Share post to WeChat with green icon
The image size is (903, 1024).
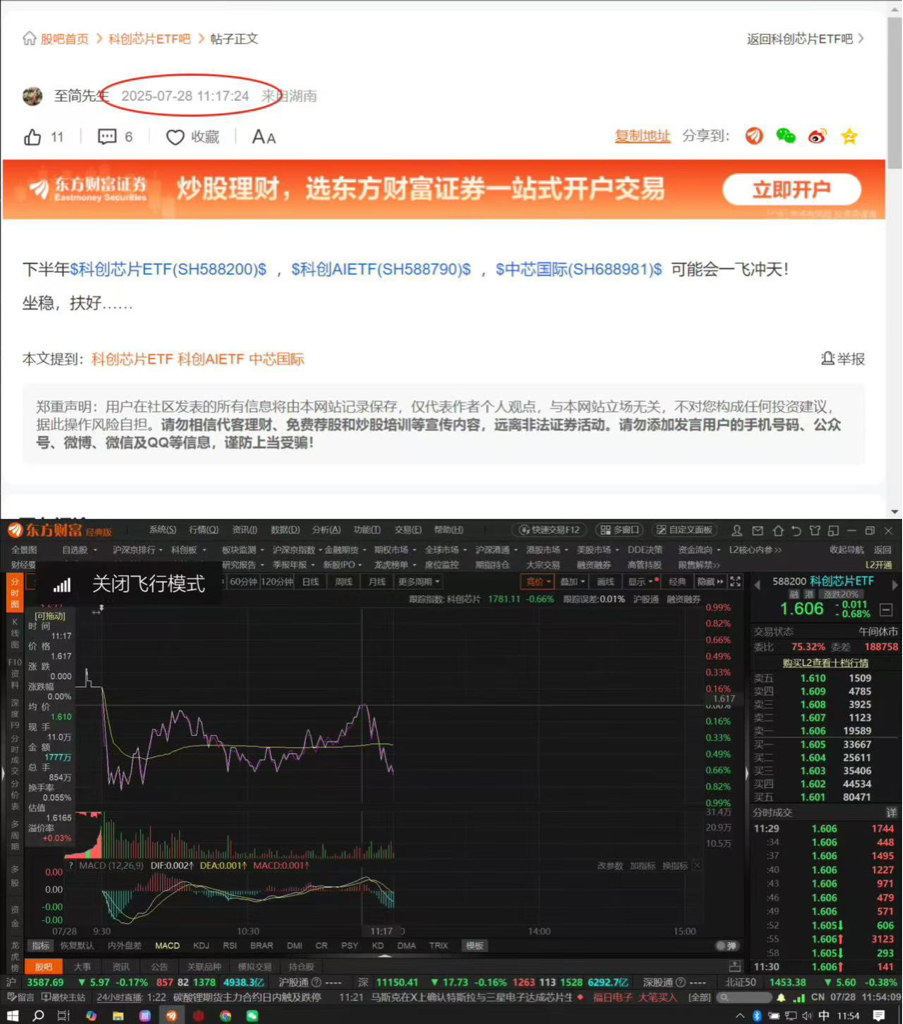click(785, 136)
